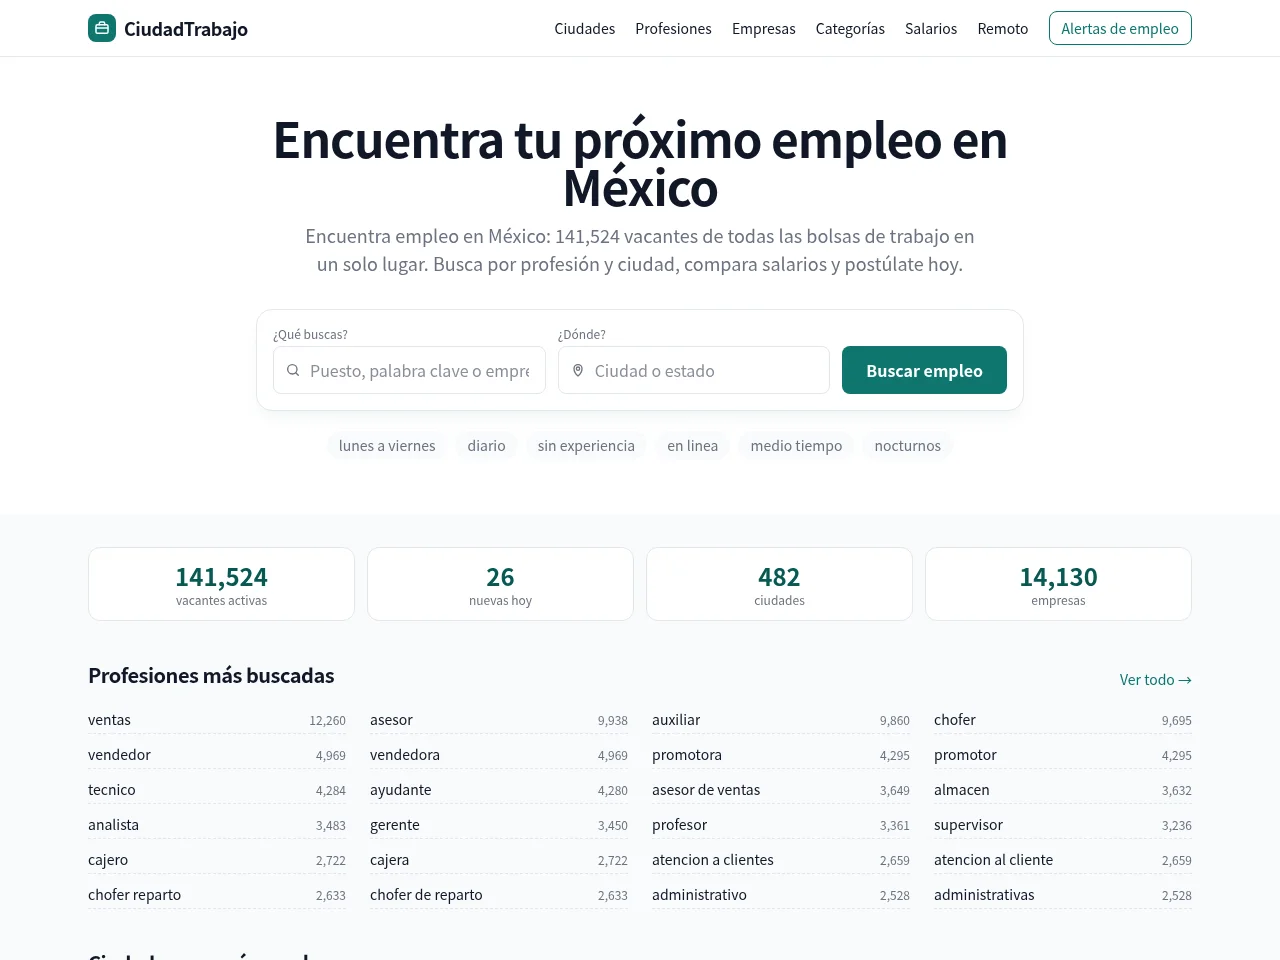
Task: Open the Ciudades menu item
Action: [x=585, y=28]
